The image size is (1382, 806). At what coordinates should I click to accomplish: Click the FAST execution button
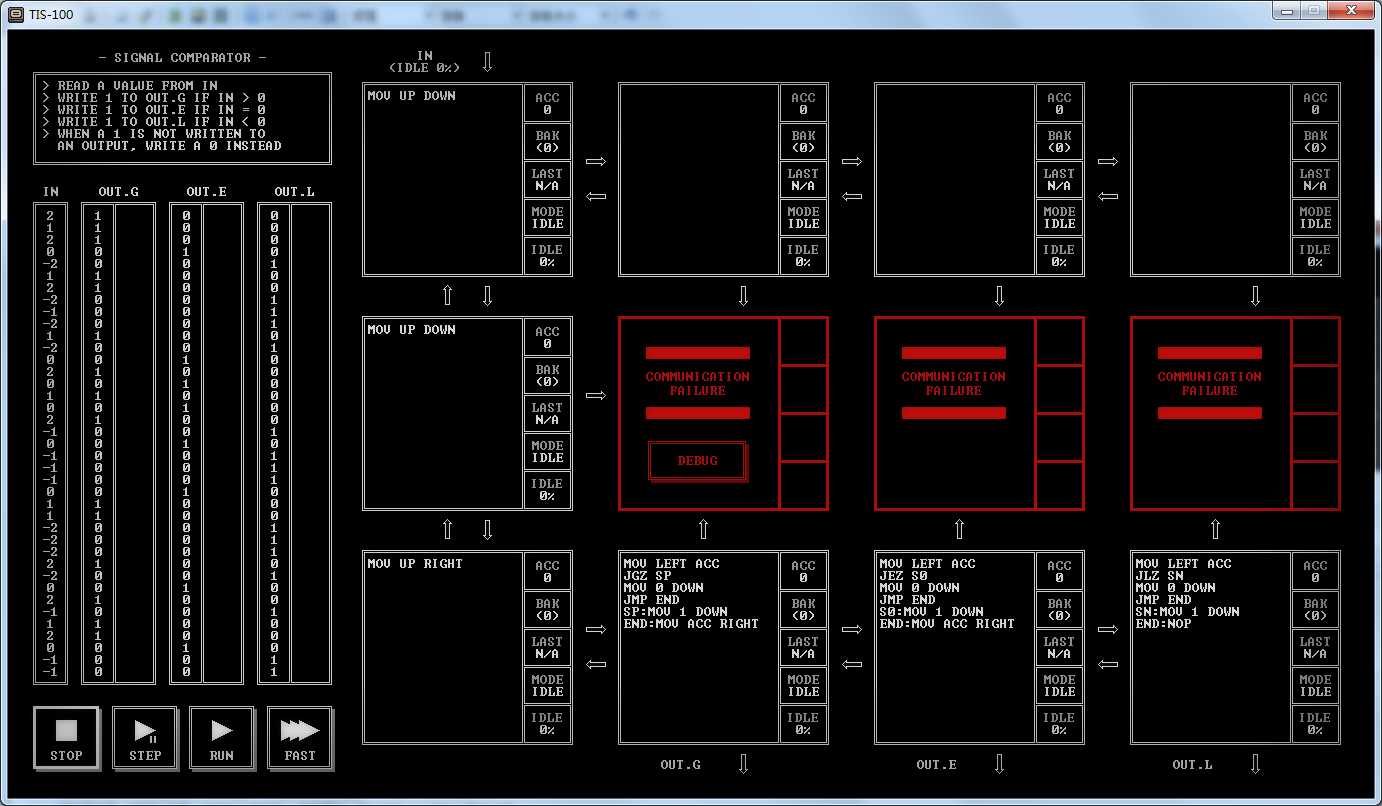coord(300,738)
